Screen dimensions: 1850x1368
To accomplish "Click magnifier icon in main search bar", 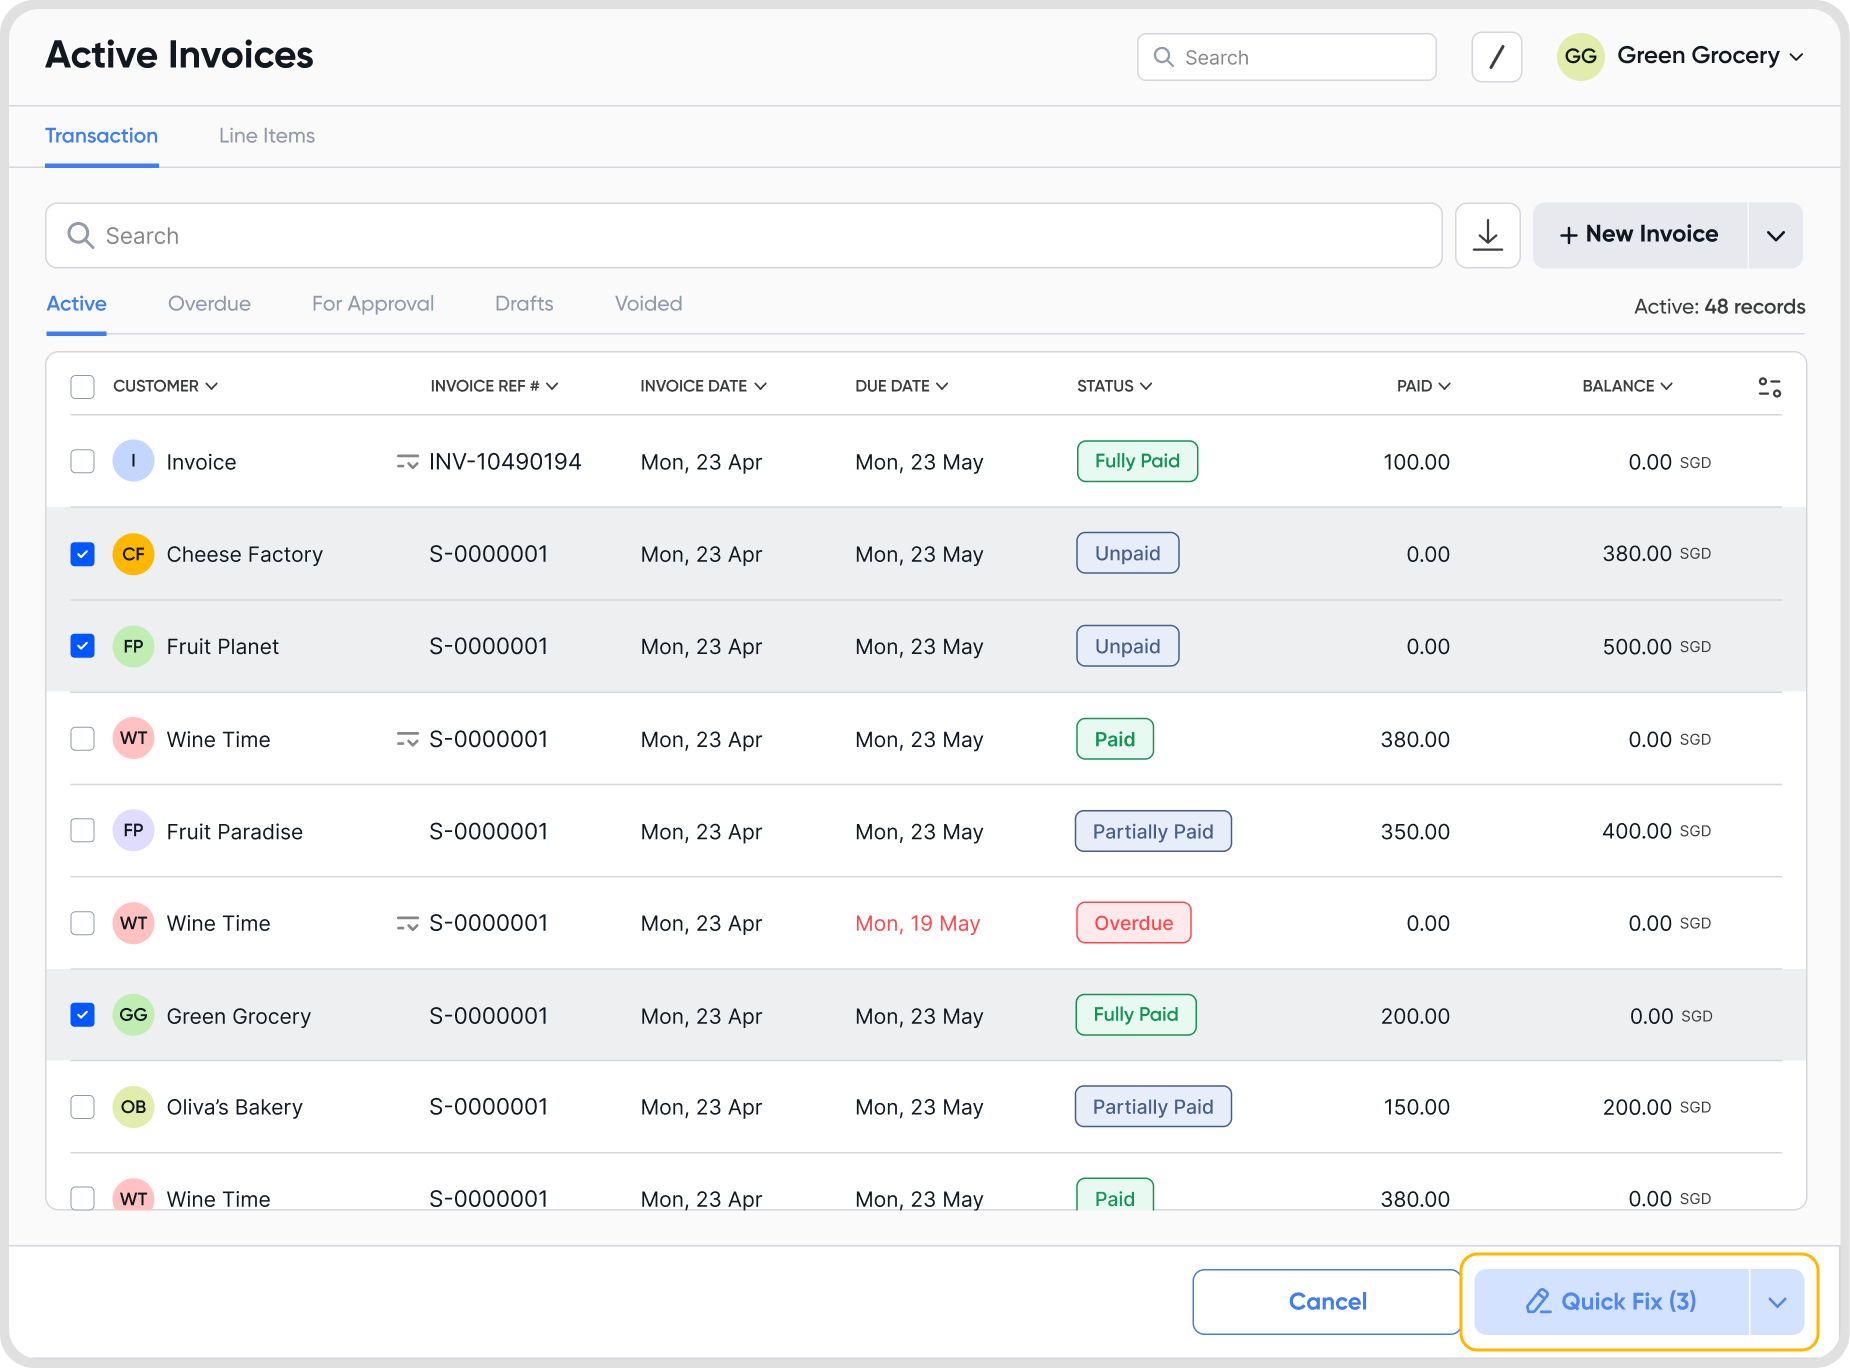I will tap(80, 235).
